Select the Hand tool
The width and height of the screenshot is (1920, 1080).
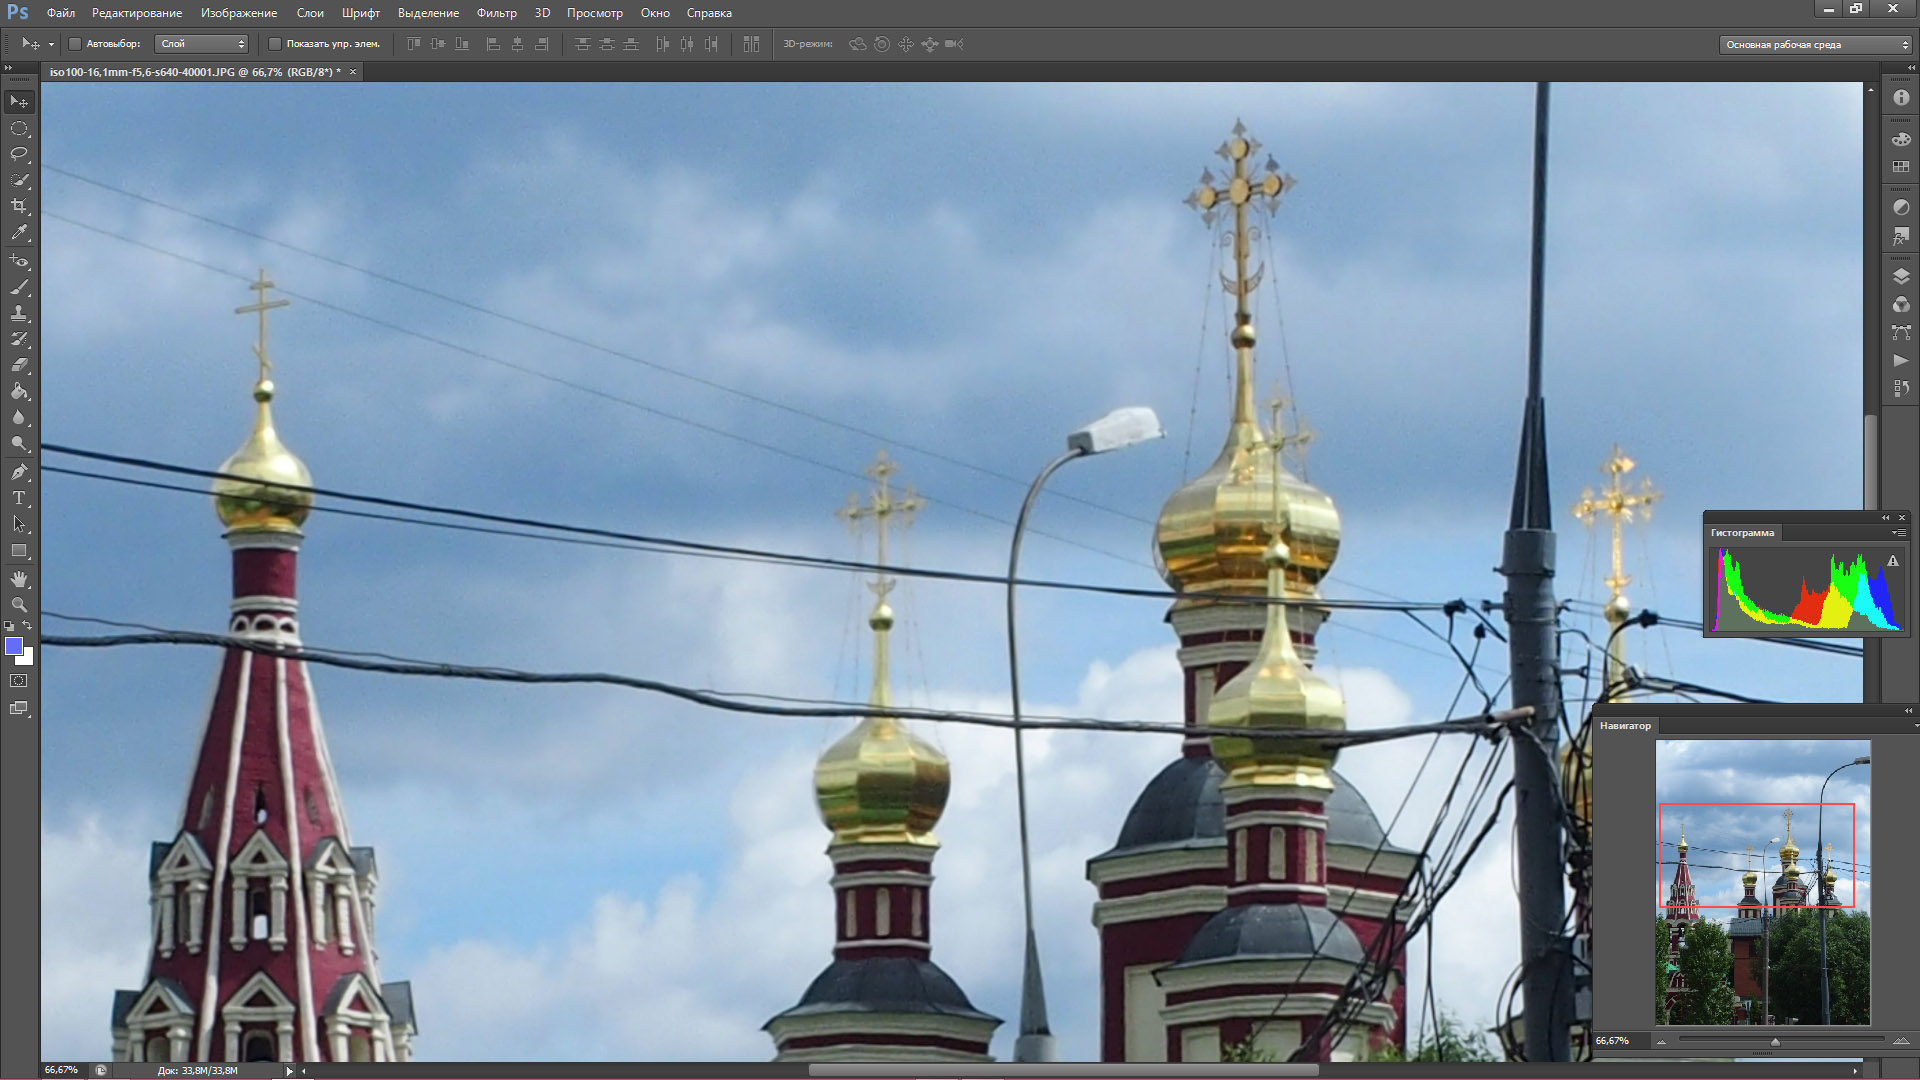(19, 579)
